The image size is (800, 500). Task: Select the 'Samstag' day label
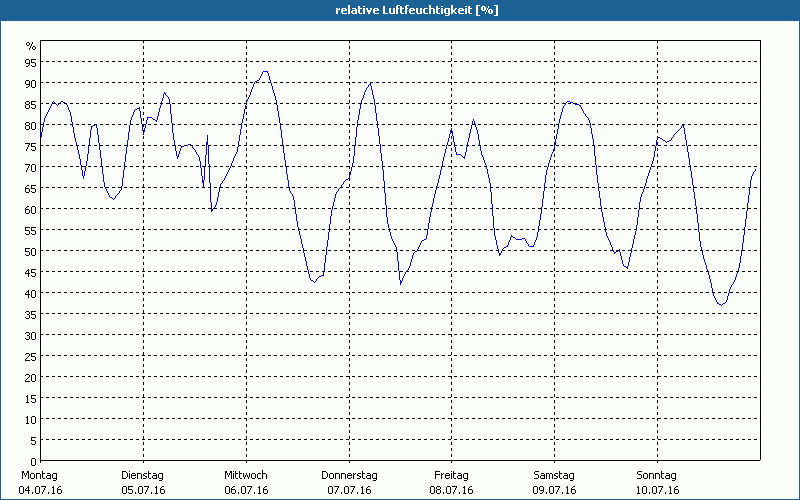coord(554,475)
